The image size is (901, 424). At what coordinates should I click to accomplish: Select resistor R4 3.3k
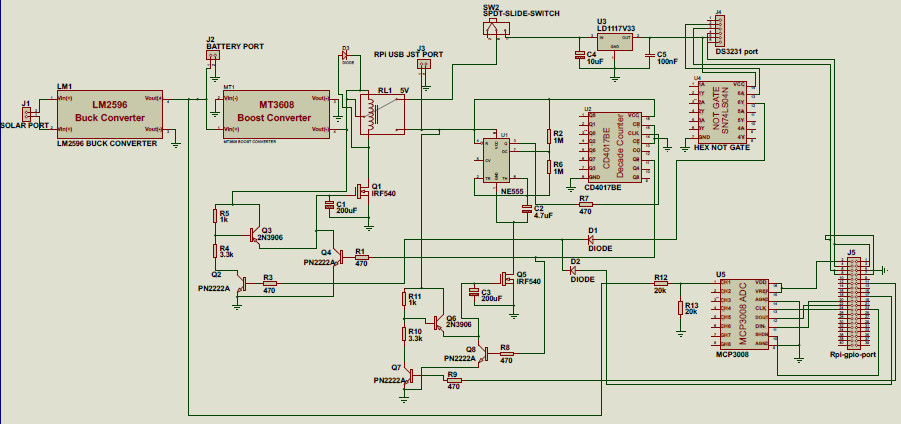pyautogui.click(x=215, y=250)
